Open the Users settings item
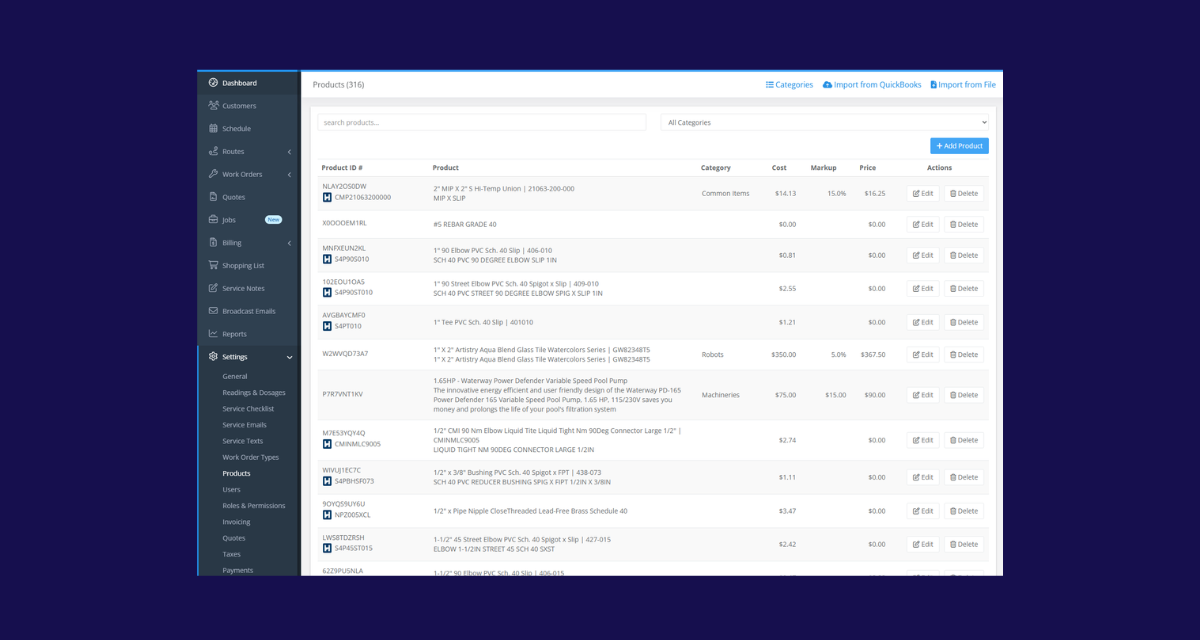1200x640 pixels. pyautogui.click(x=231, y=490)
